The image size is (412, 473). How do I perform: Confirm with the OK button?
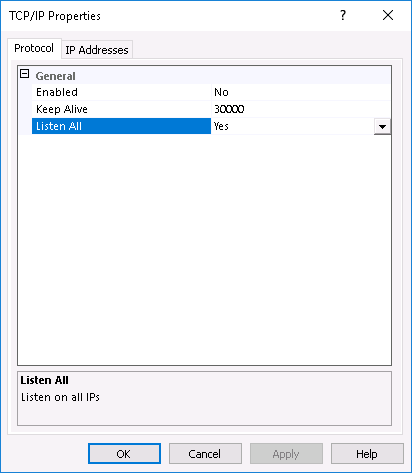point(124,454)
